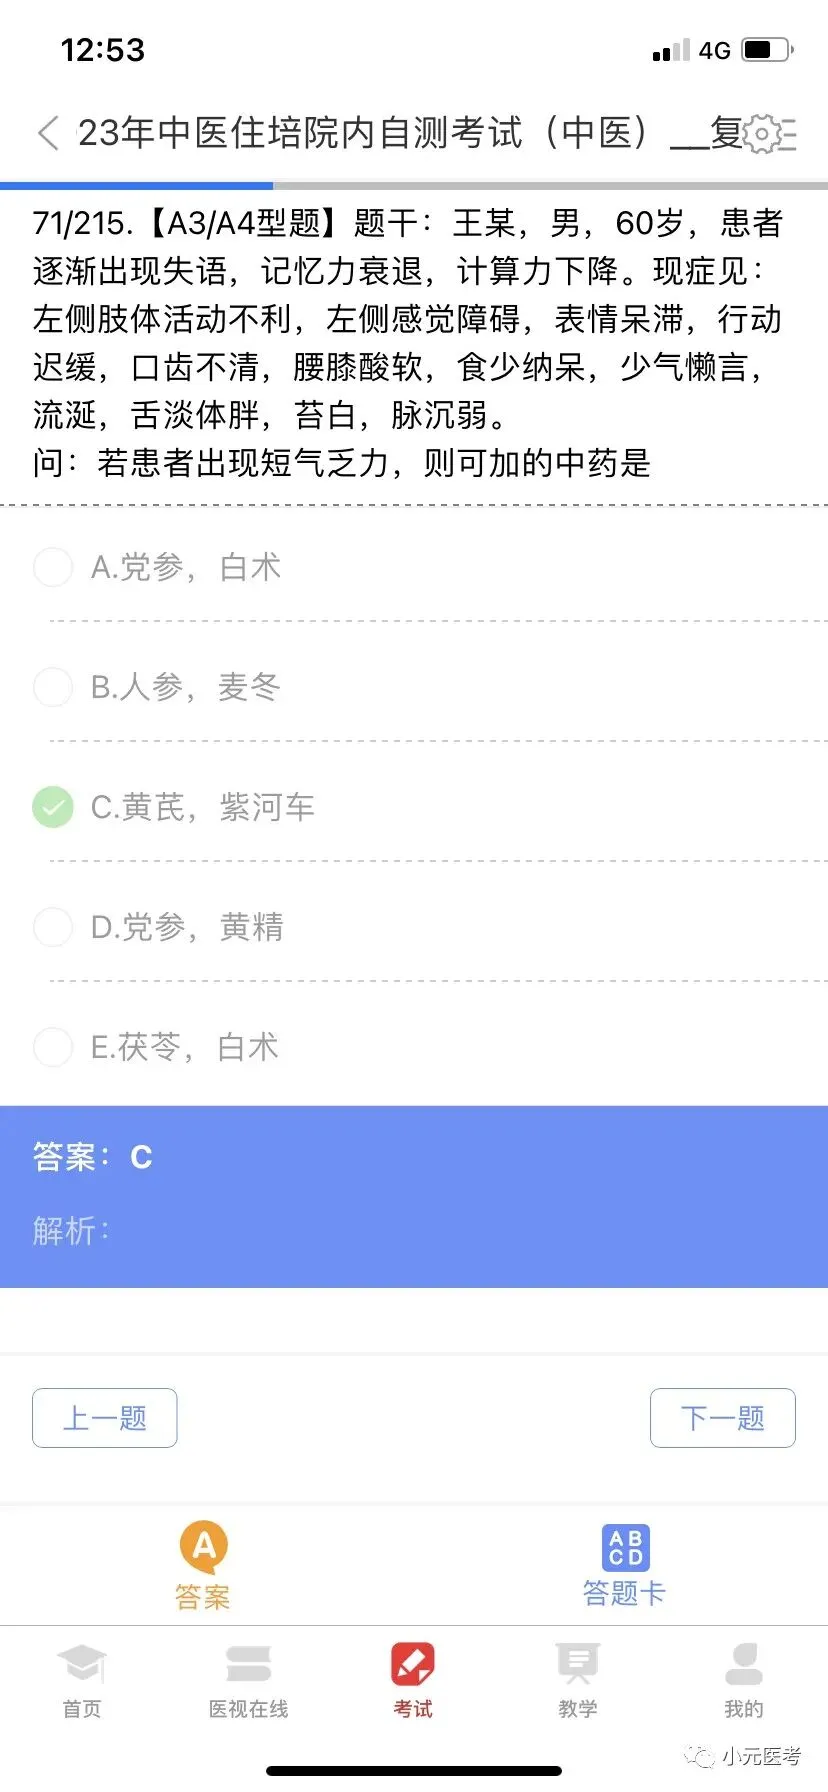The image size is (828, 1792).
Task: Tap the blue exam progress bar
Action: pos(137,185)
